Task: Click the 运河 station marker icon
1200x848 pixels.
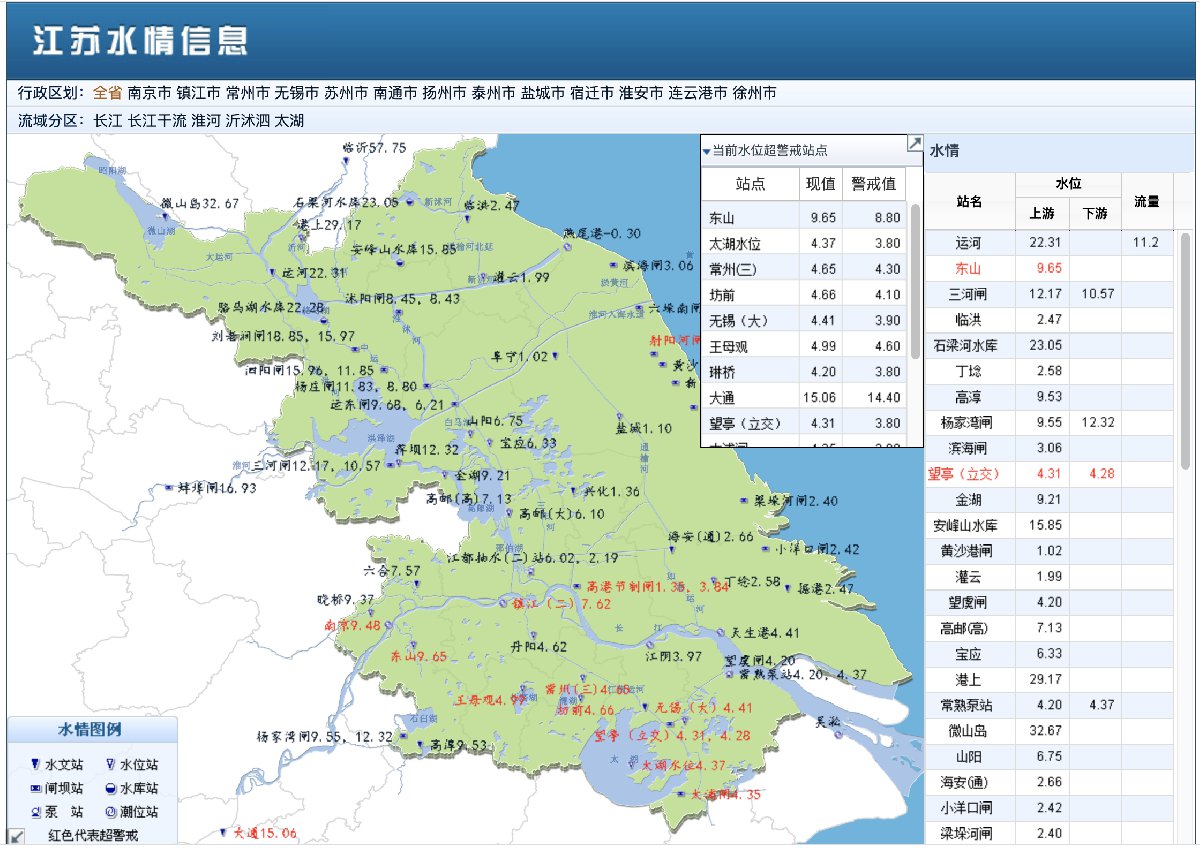Action: click(x=272, y=273)
